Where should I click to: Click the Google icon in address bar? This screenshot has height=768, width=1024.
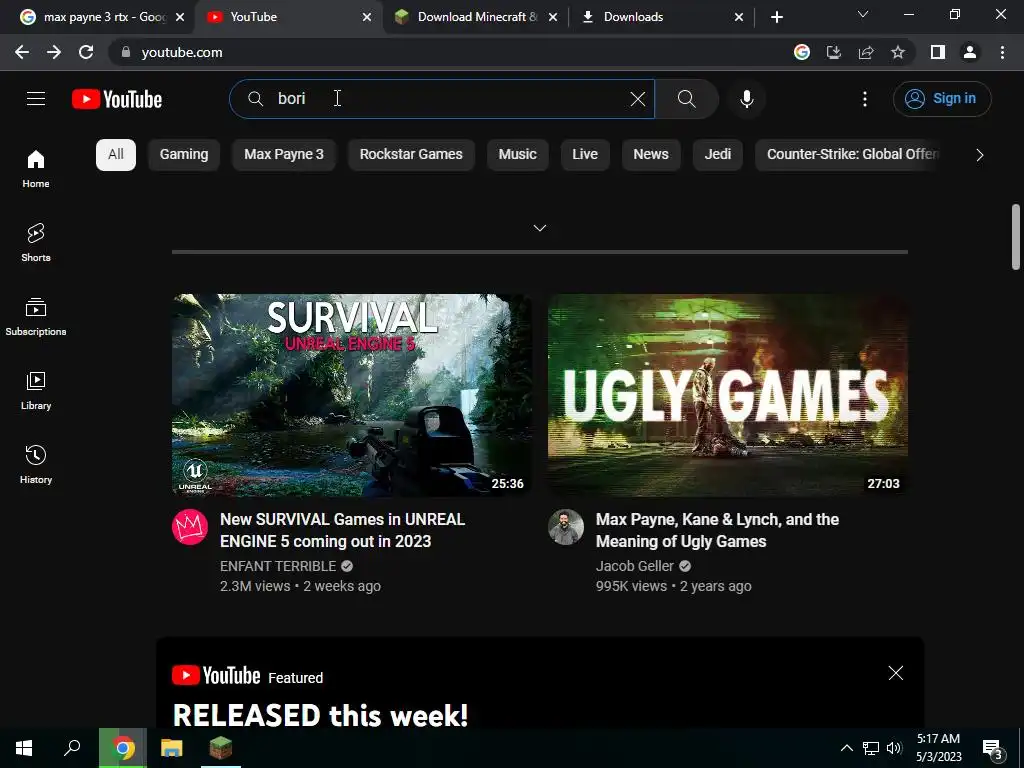tap(802, 52)
